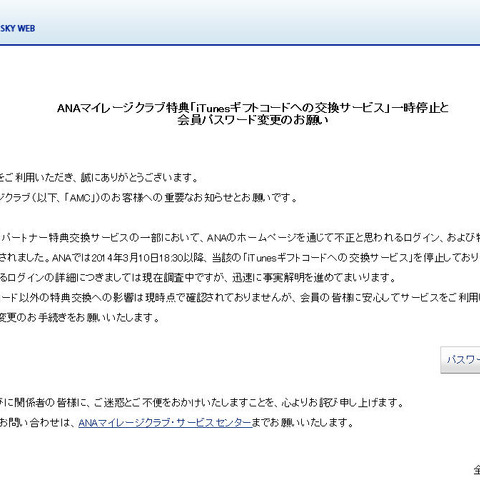The width and height of the screenshot is (480, 480).
Task: Click the line mentioning 「AMC」のお客様
Action: 149,198
